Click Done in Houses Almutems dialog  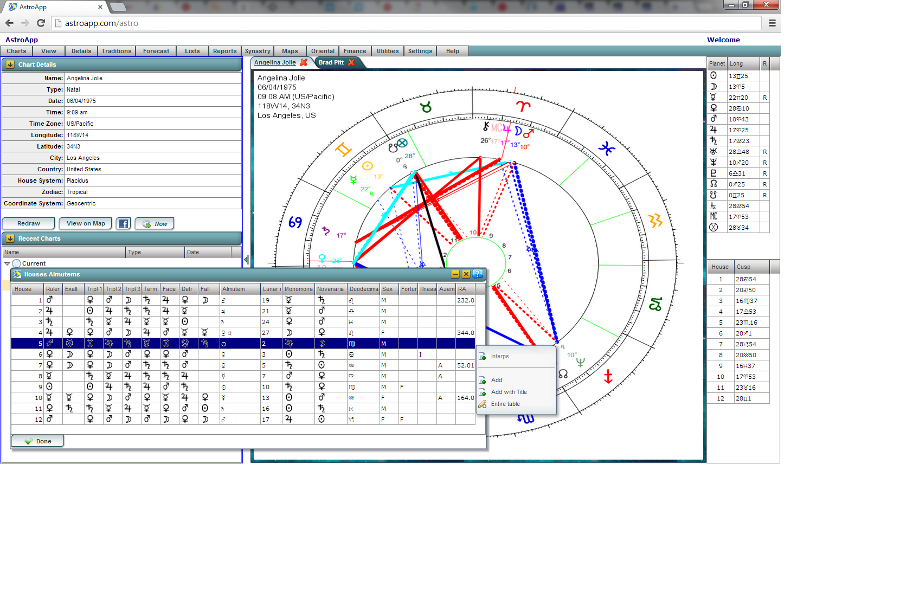[37, 440]
